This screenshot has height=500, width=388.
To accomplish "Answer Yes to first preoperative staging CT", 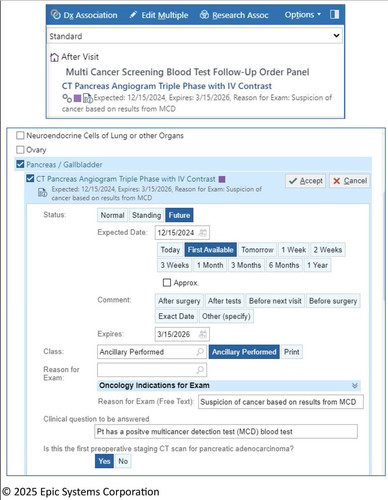I will (x=104, y=461).
